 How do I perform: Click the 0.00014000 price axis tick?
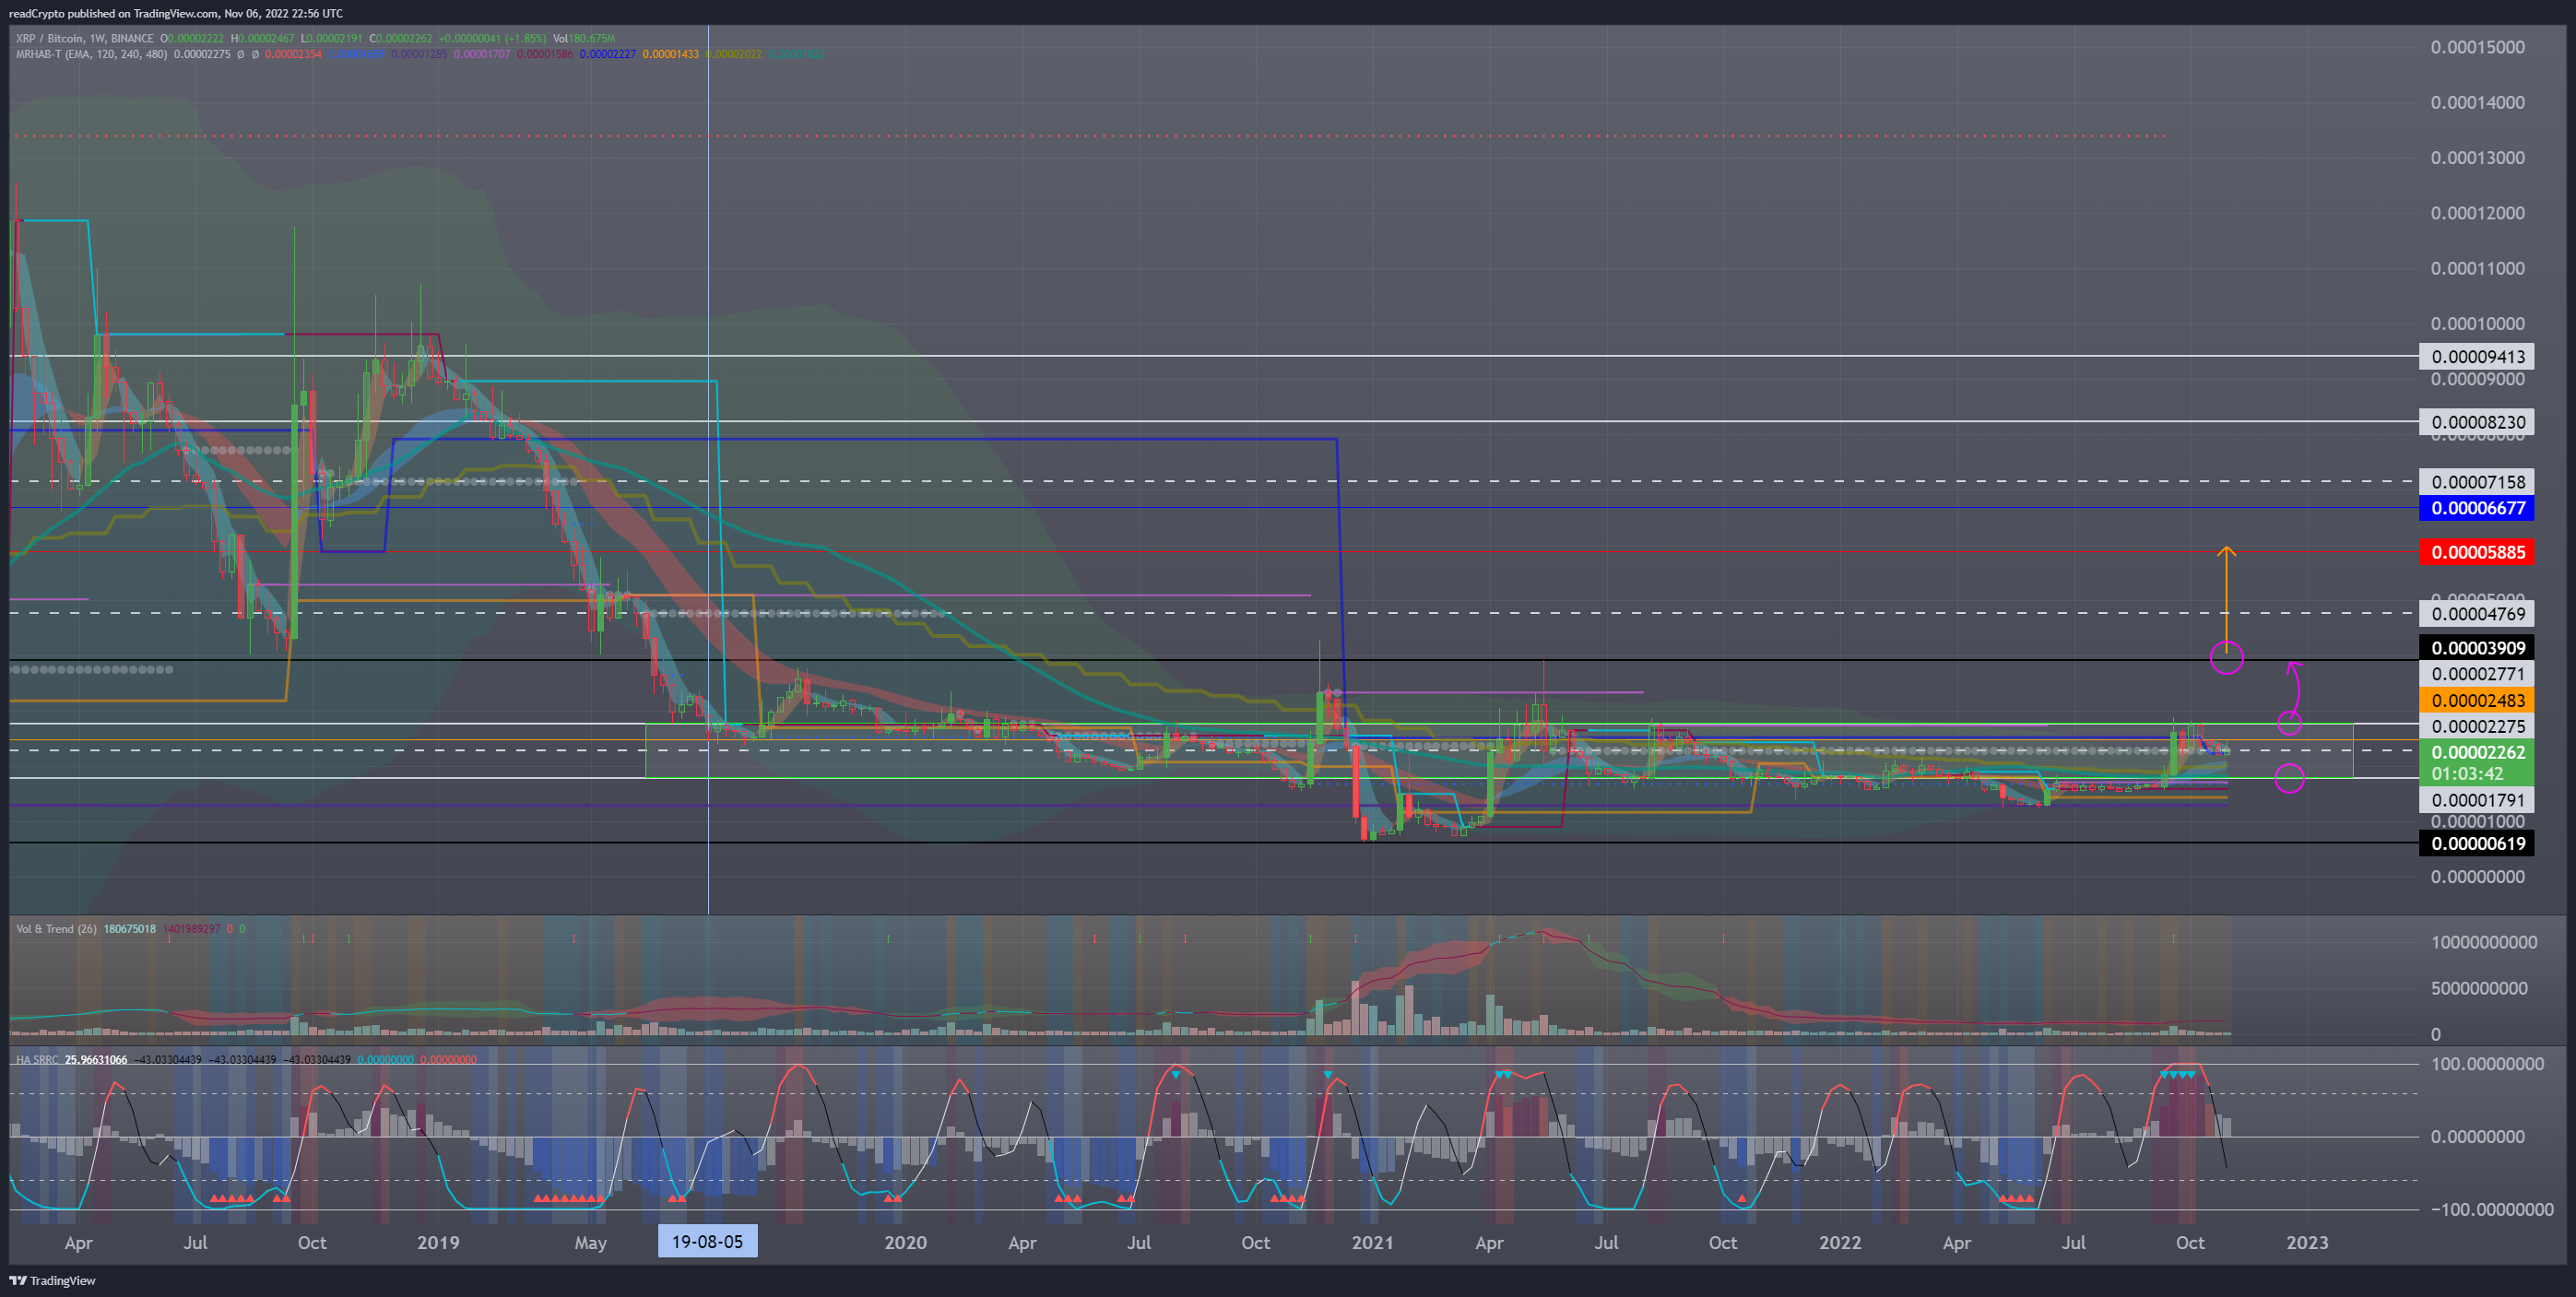[x=2477, y=103]
